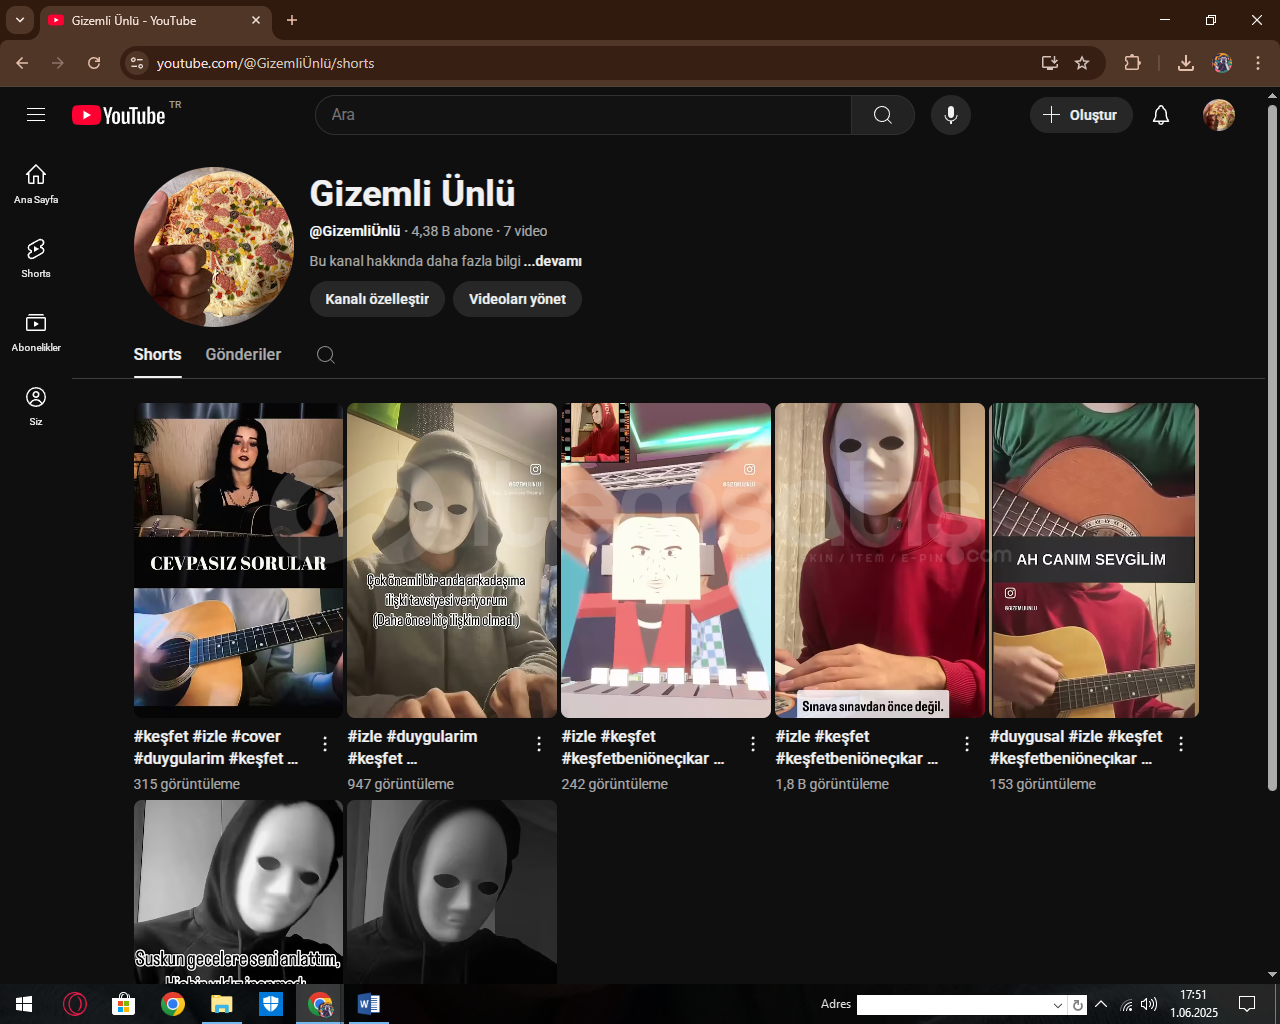Open options for #duygusal #izle short

point(1181,744)
